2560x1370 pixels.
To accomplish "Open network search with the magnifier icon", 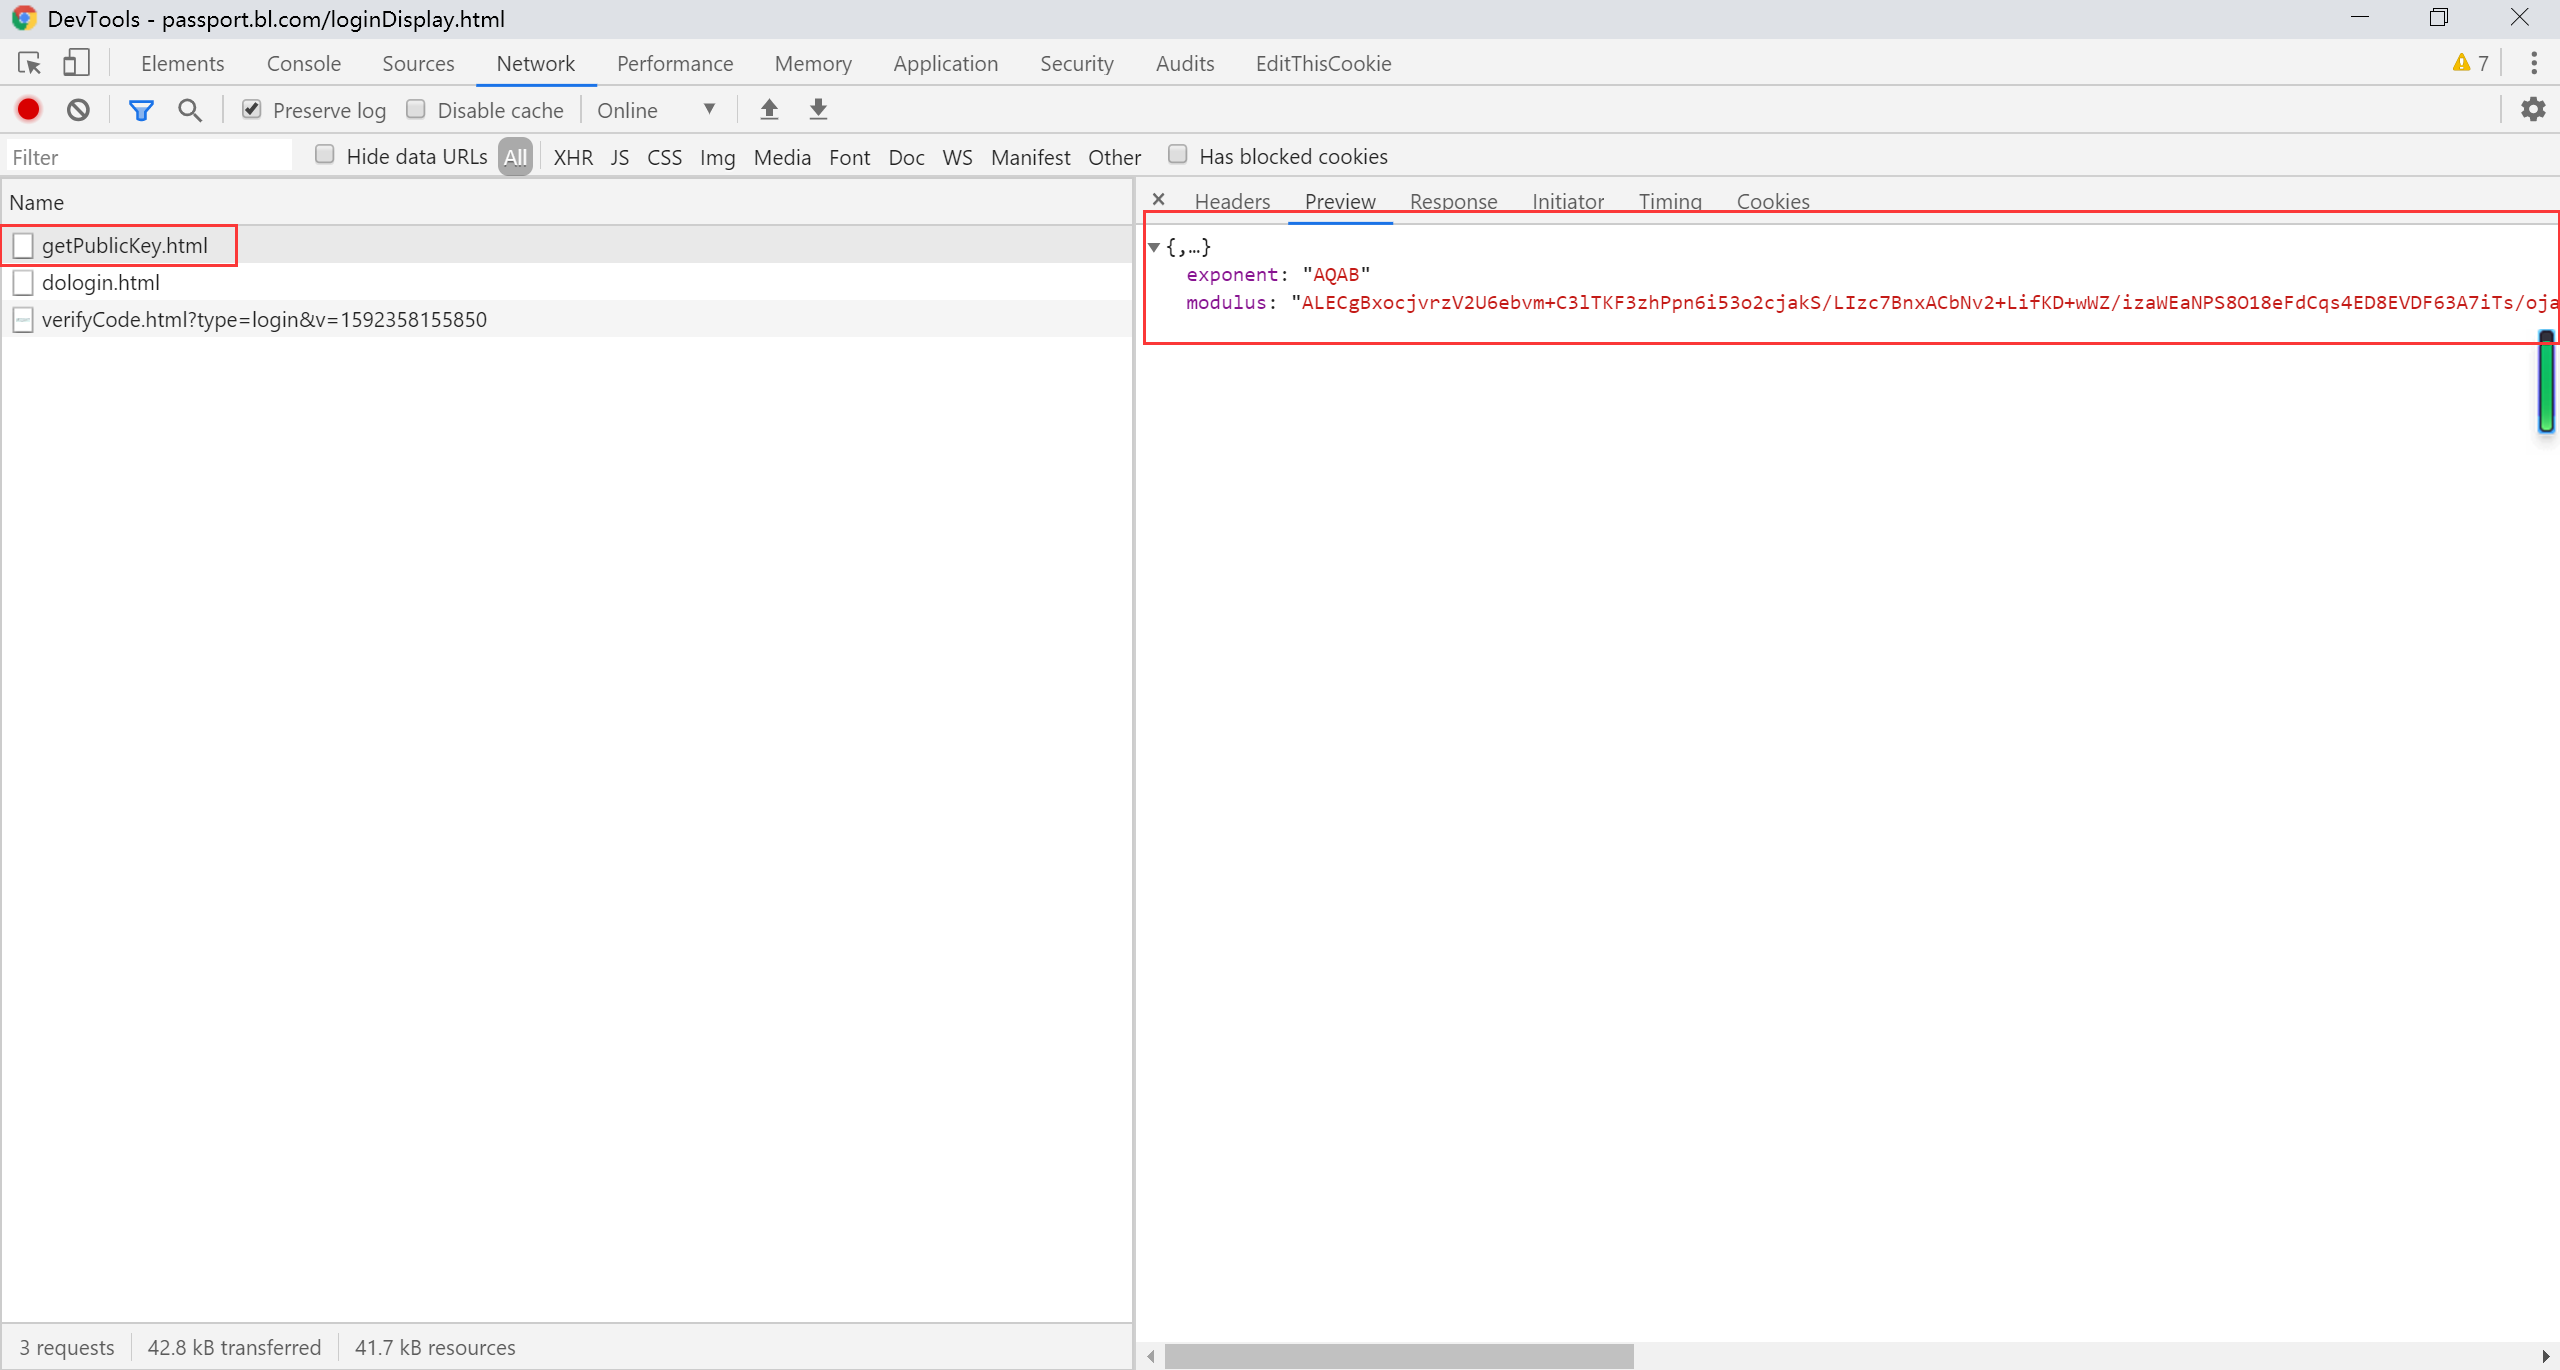I will tap(189, 110).
